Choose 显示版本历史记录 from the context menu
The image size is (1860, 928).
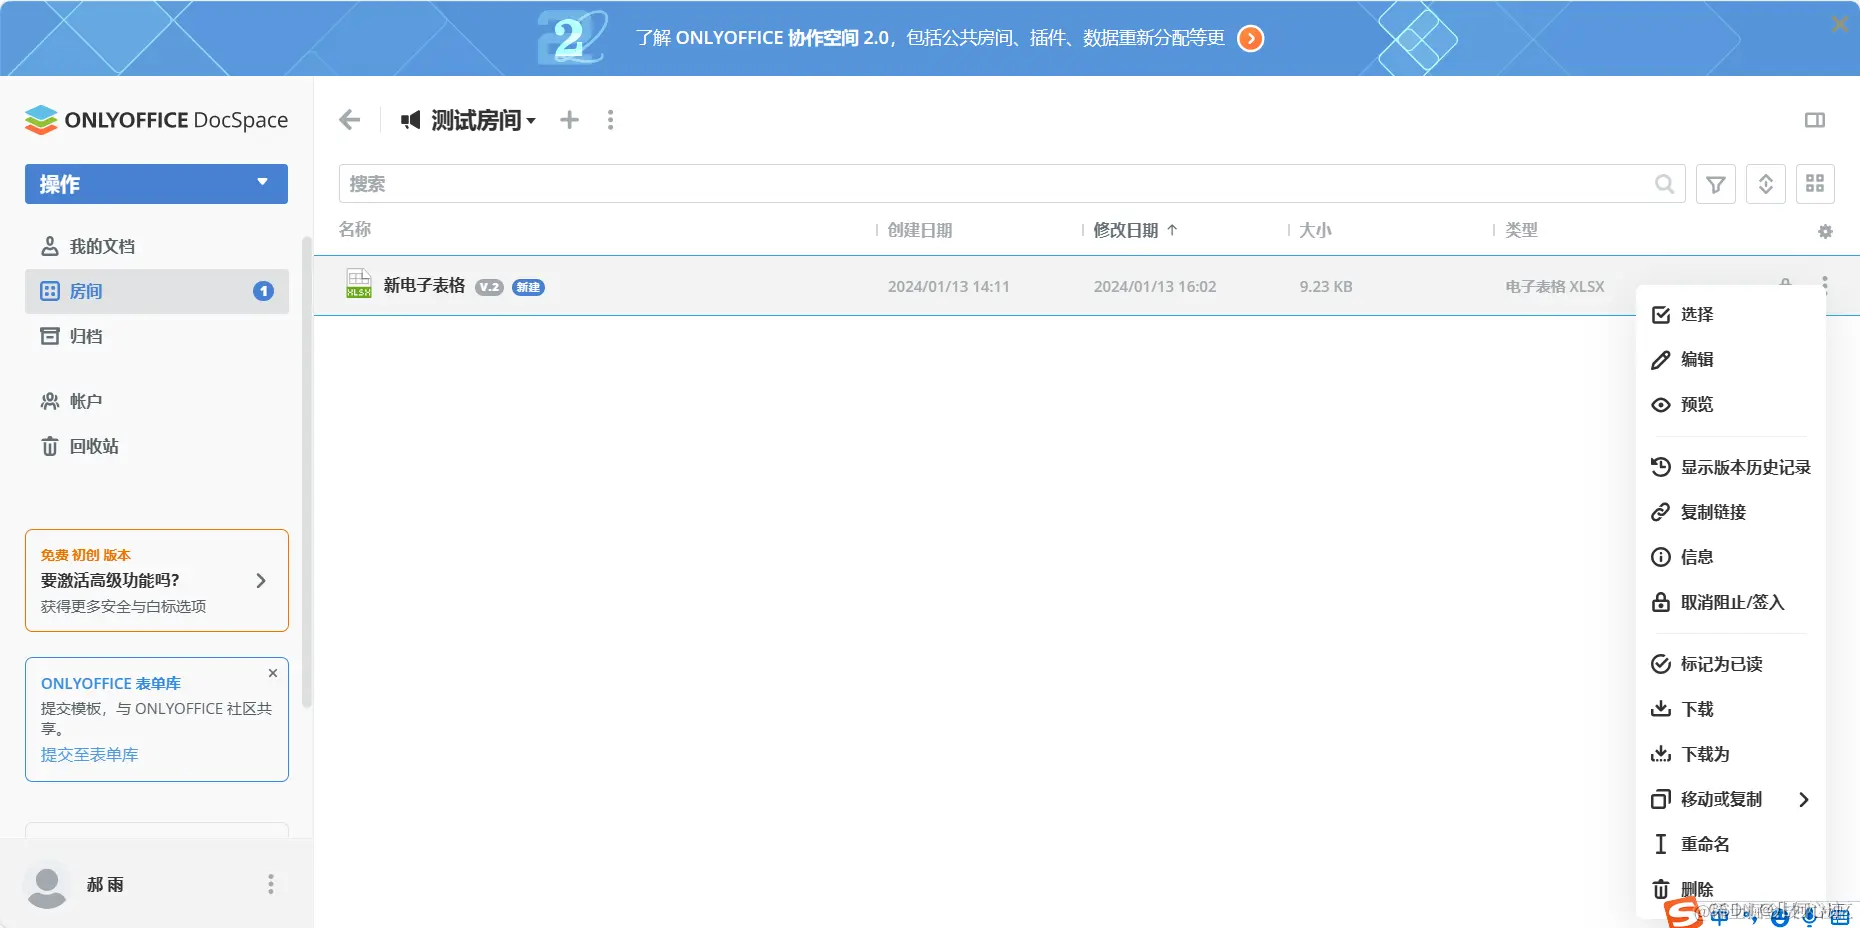1744,466
